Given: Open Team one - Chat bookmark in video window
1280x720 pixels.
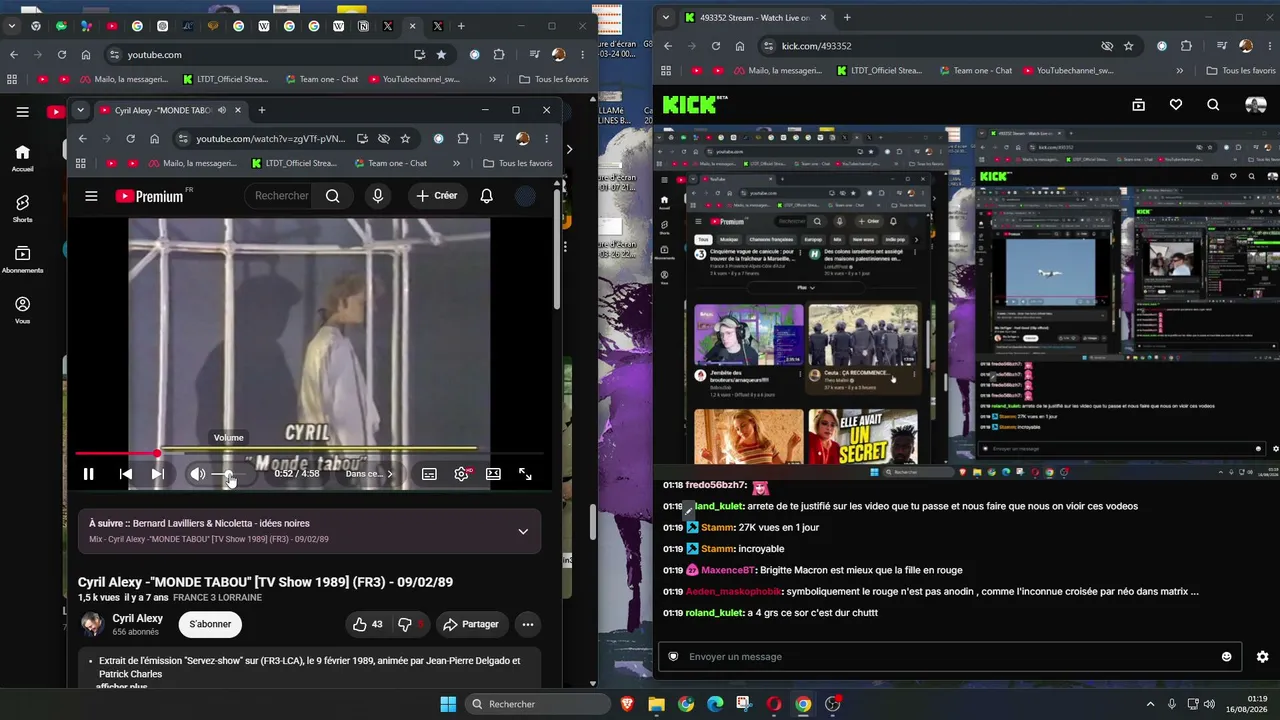Looking at the screenshot, I should coord(389,163).
